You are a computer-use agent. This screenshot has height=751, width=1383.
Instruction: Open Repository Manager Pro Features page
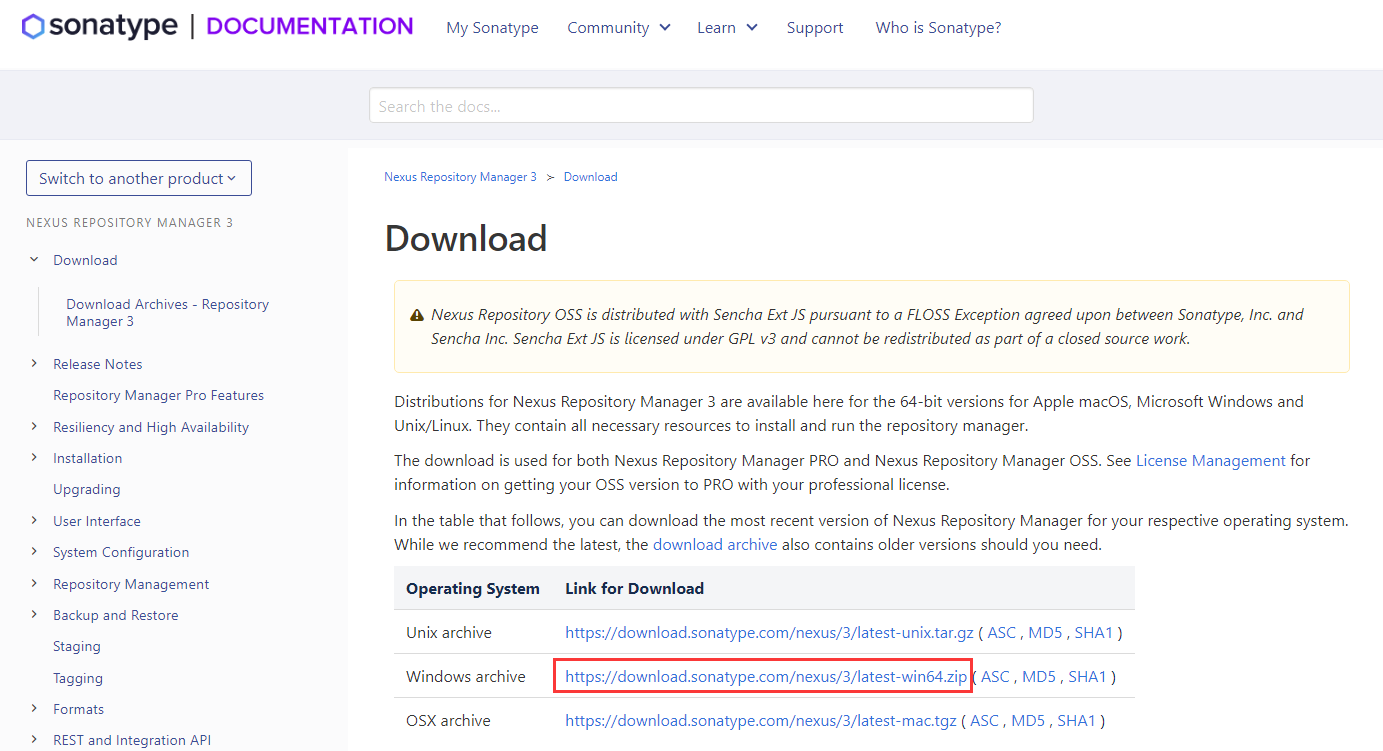tap(158, 396)
